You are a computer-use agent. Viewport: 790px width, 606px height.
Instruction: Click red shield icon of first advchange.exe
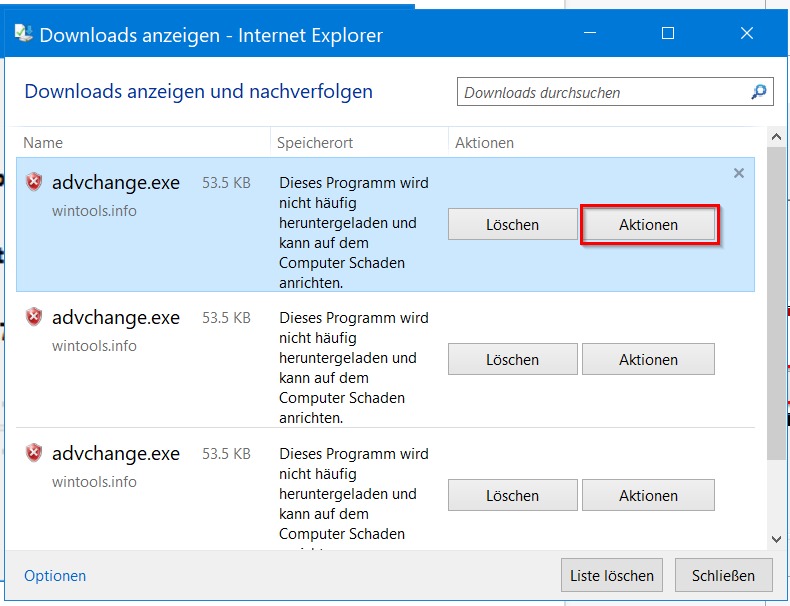[x=34, y=182]
